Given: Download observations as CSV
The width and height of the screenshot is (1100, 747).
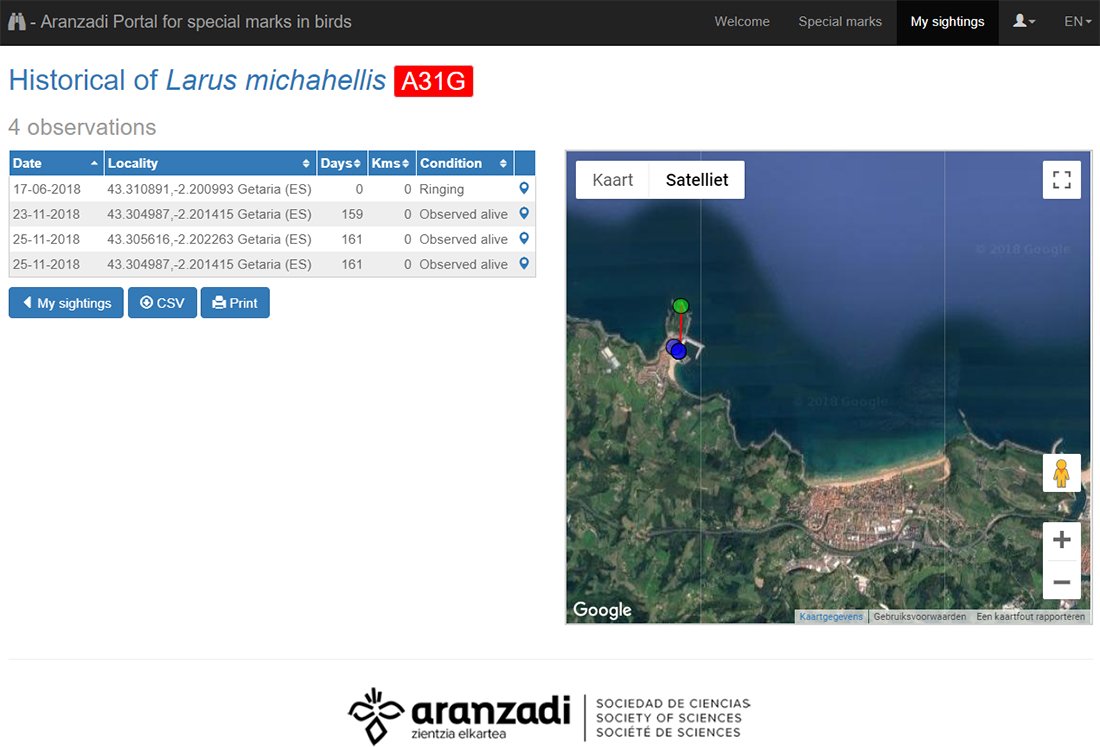Looking at the screenshot, I should (162, 303).
